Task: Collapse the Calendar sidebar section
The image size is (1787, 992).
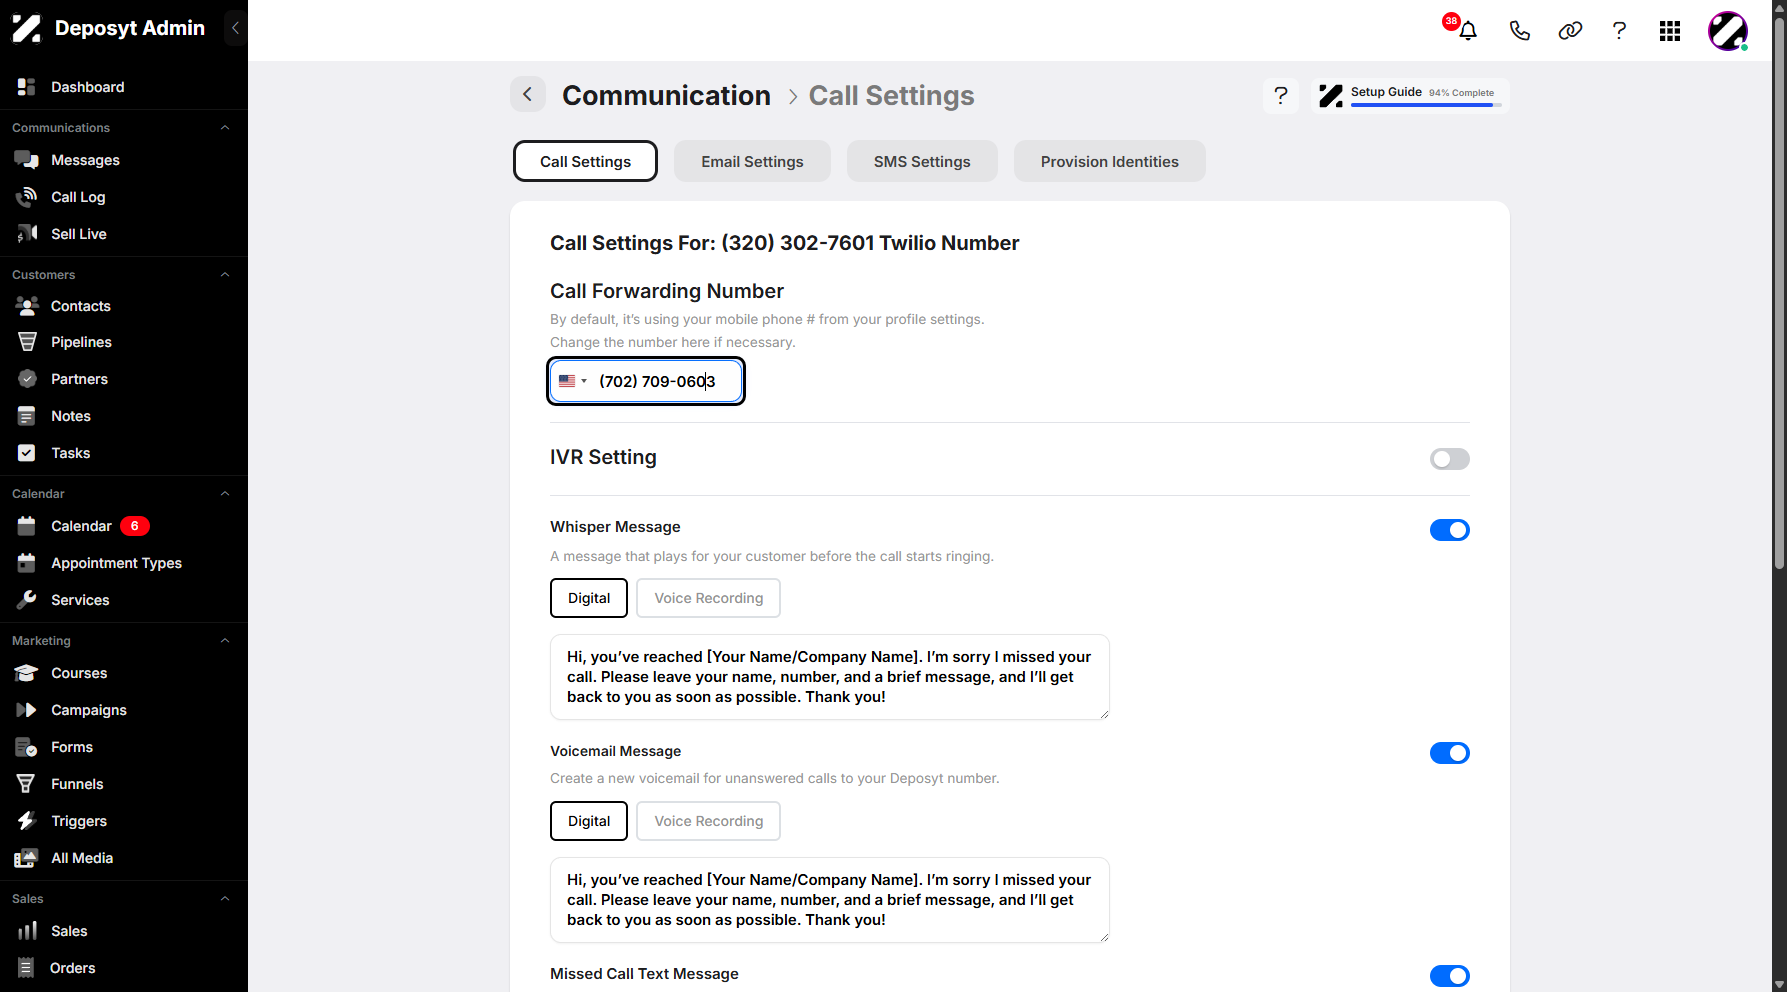Action: 225,494
